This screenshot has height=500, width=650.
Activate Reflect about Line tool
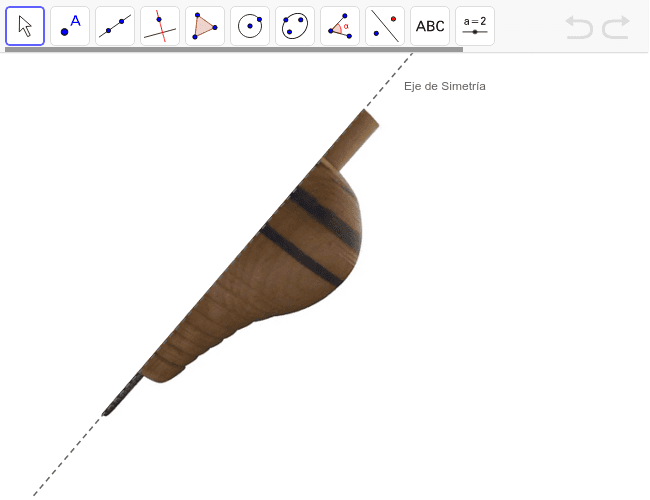click(x=385, y=26)
